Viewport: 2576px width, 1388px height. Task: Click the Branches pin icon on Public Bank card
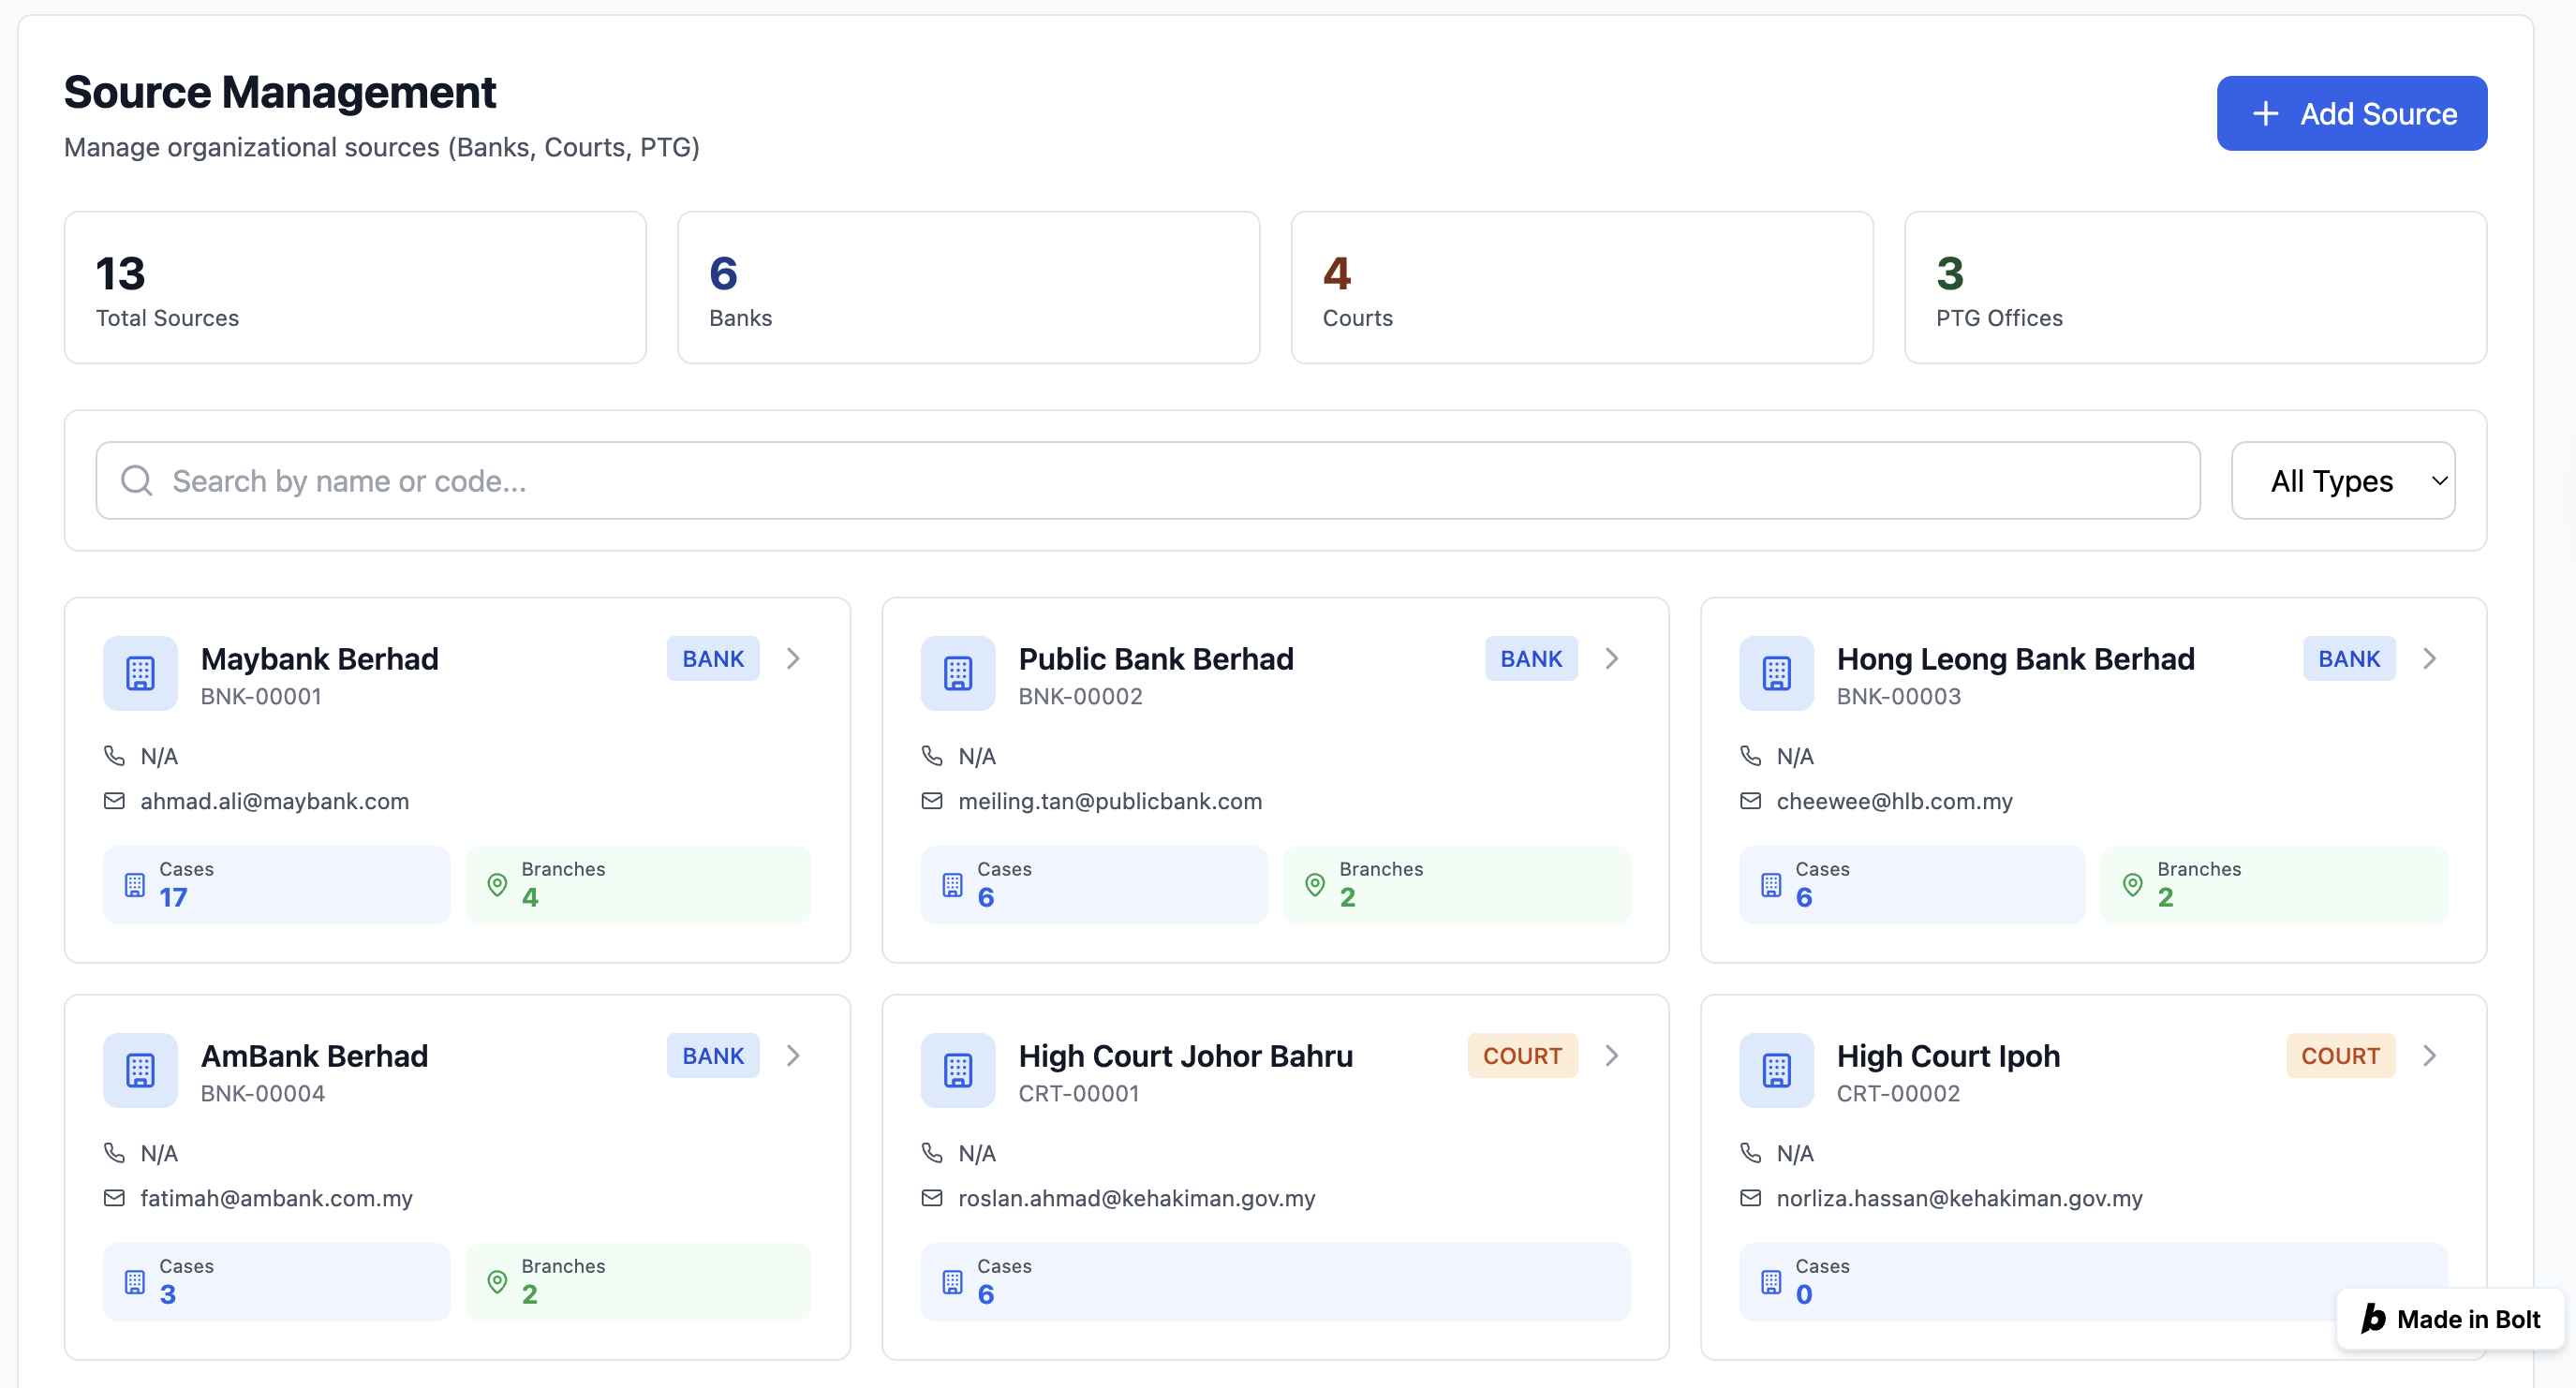coord(1315,884)
